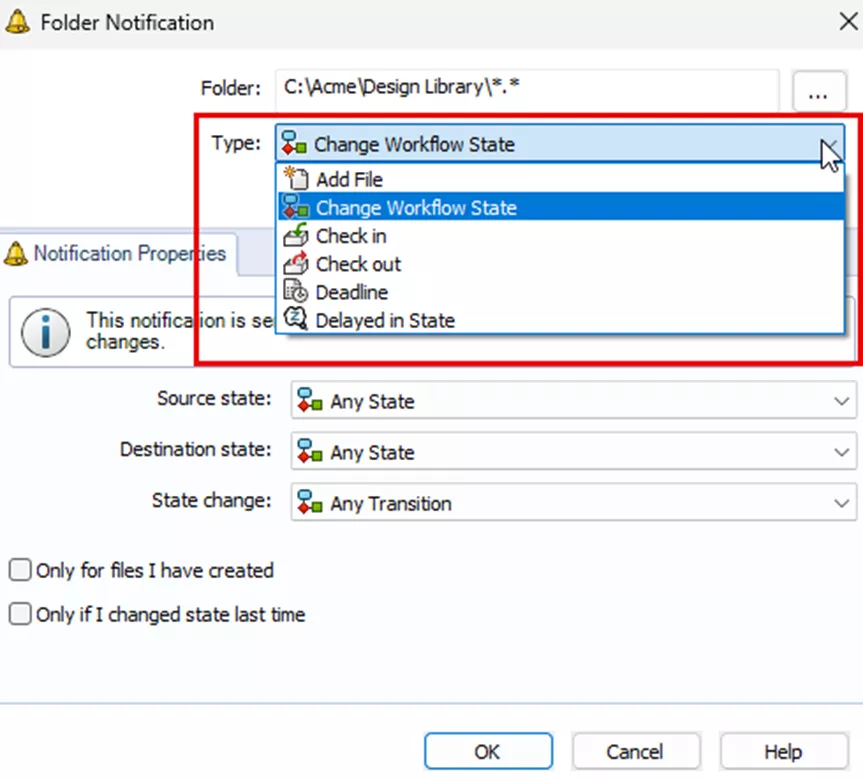Screen dimensions: 863x780
Task: Collapse the Type dropdown arrow
Action: pyautogui.click(x=830, y=144)
